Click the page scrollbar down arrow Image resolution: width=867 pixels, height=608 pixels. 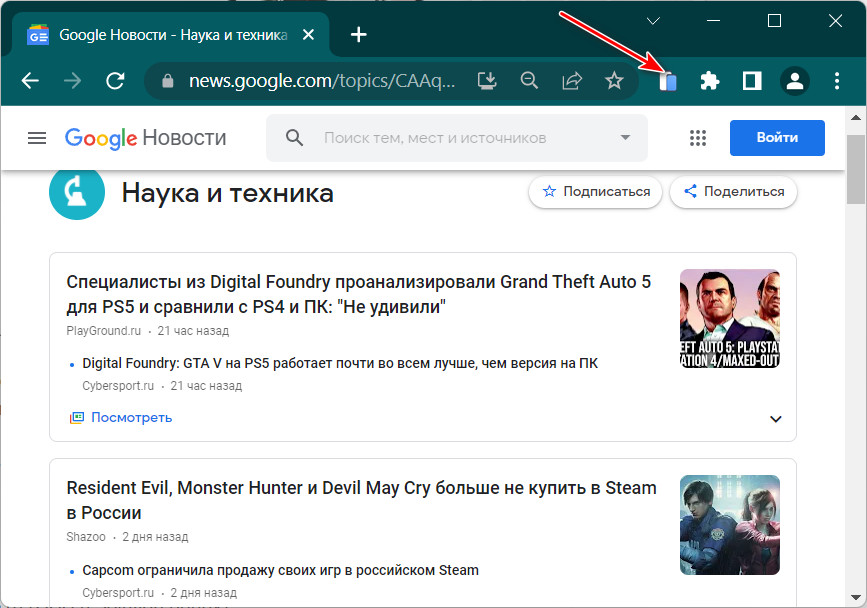coord(856,597)
